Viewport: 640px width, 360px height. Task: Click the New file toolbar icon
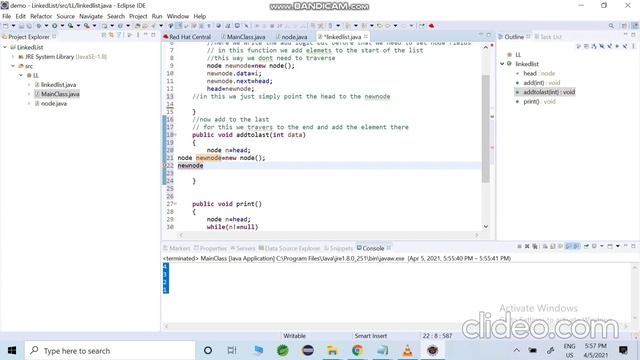tap(6, 26)
